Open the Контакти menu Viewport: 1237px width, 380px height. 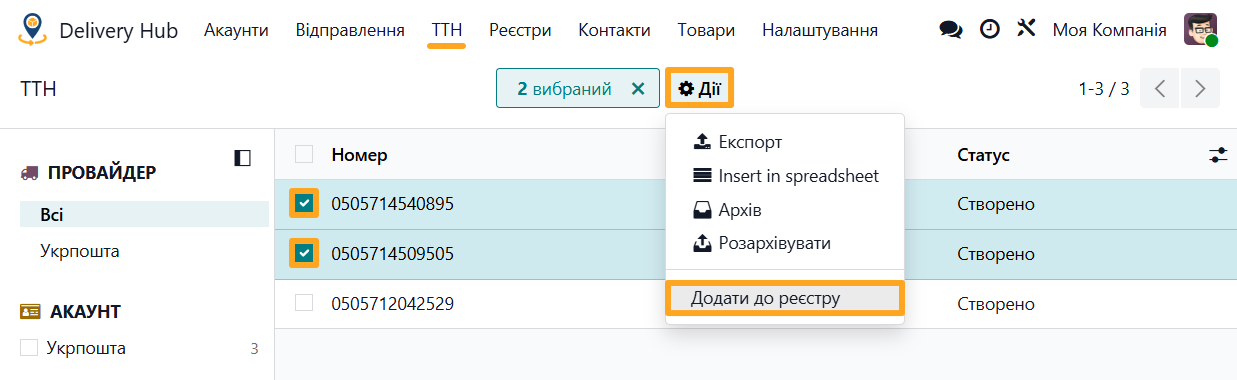tap(614, 30)
